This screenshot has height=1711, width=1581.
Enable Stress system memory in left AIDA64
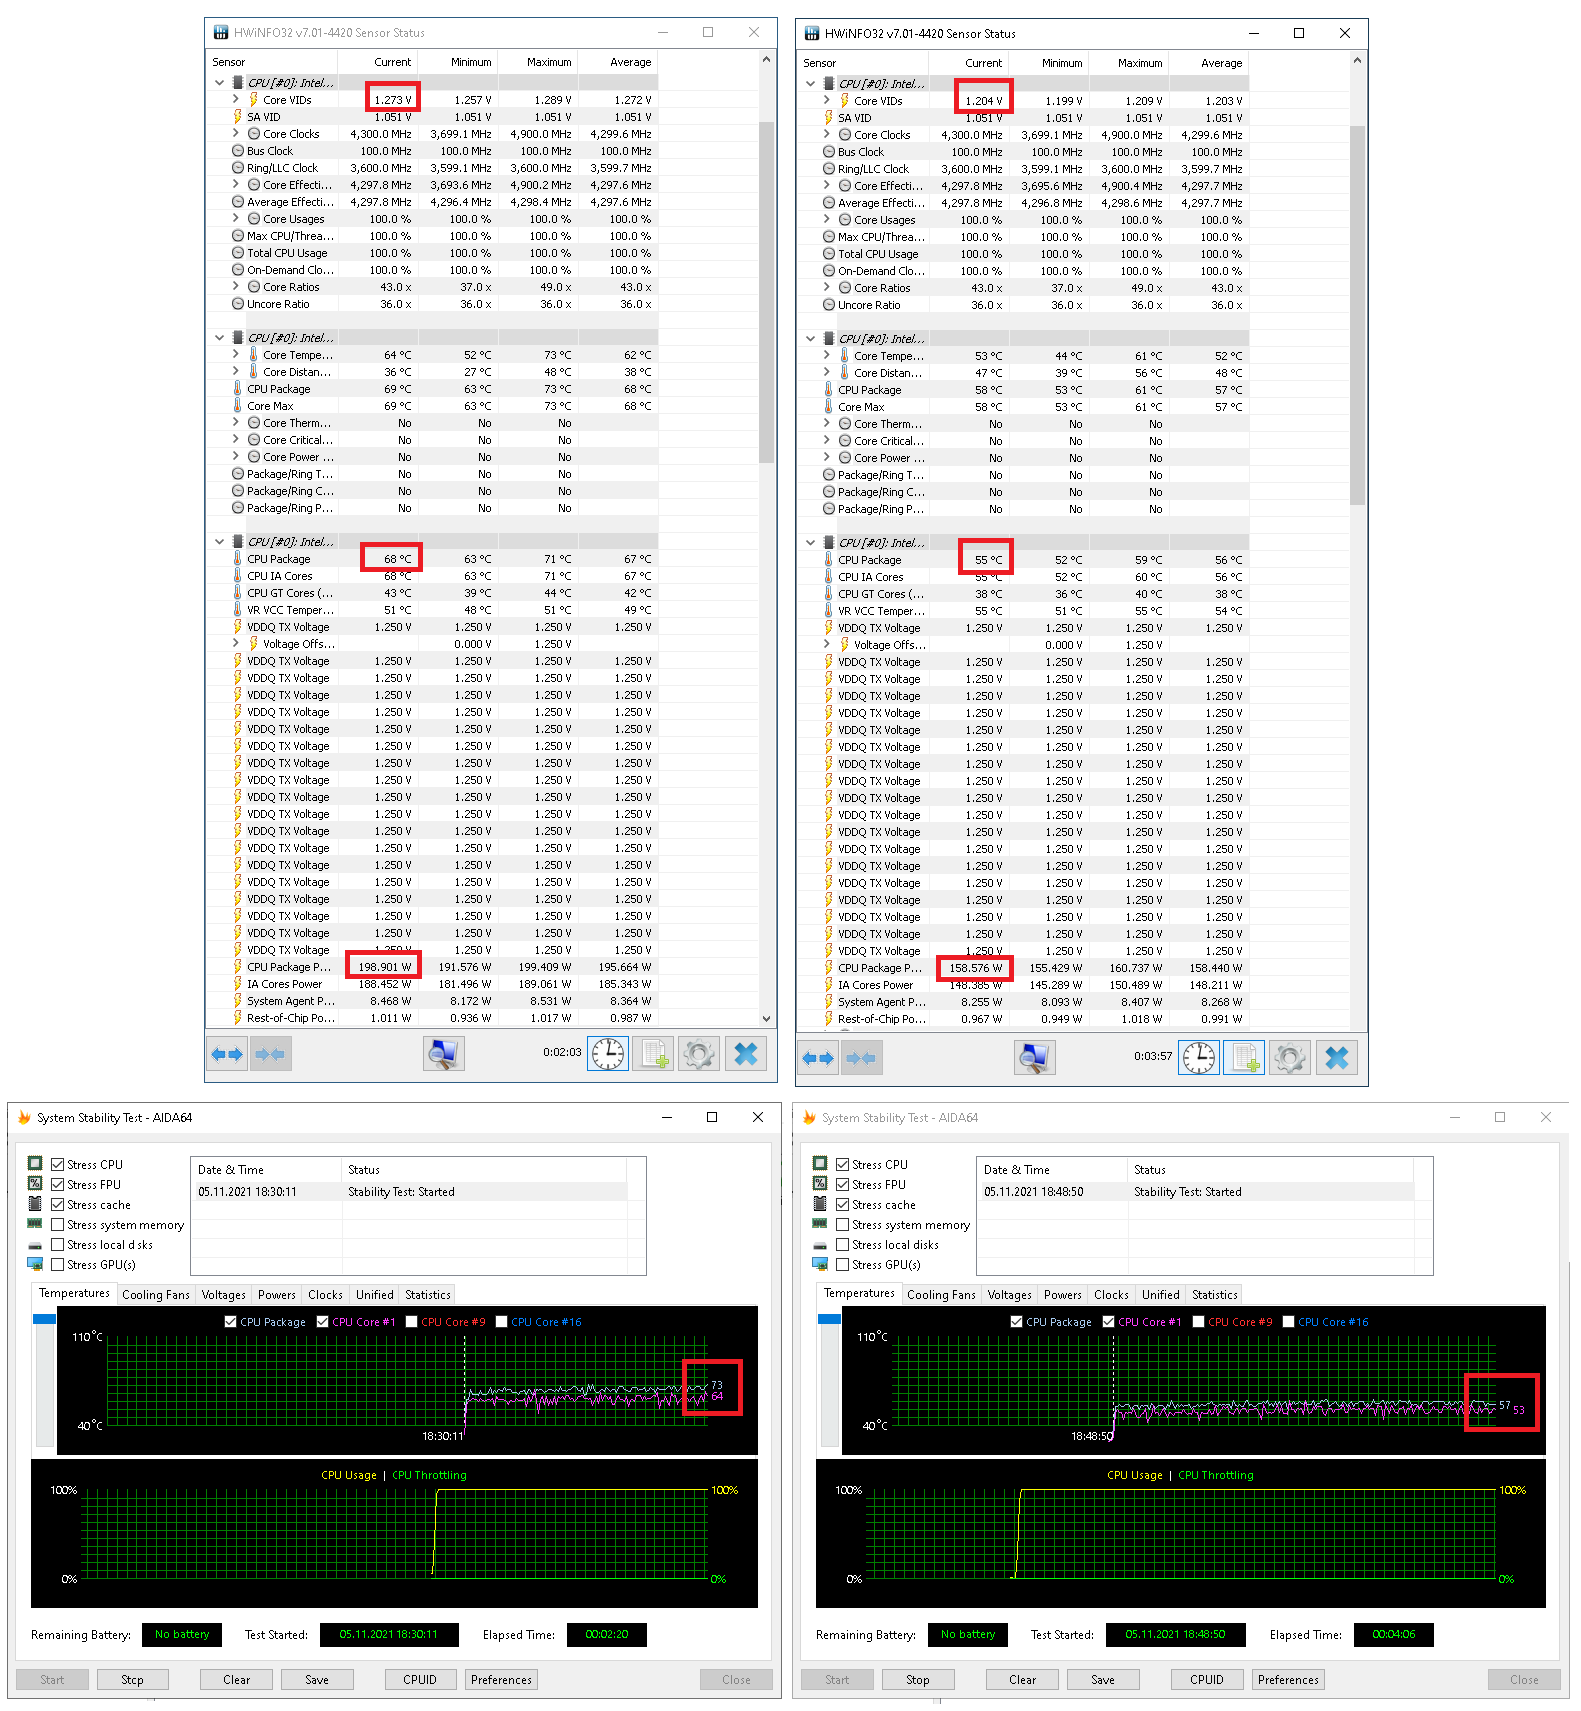58,1225
